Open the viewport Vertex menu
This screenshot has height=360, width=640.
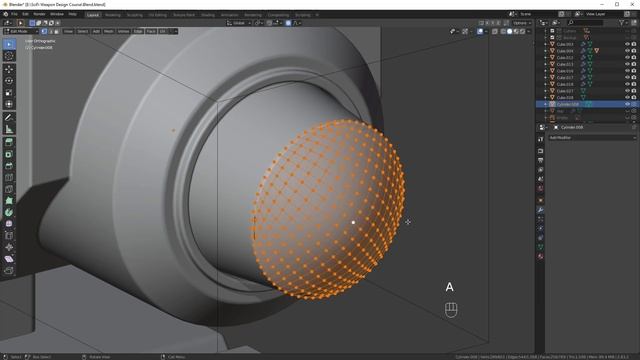point(123,31)
